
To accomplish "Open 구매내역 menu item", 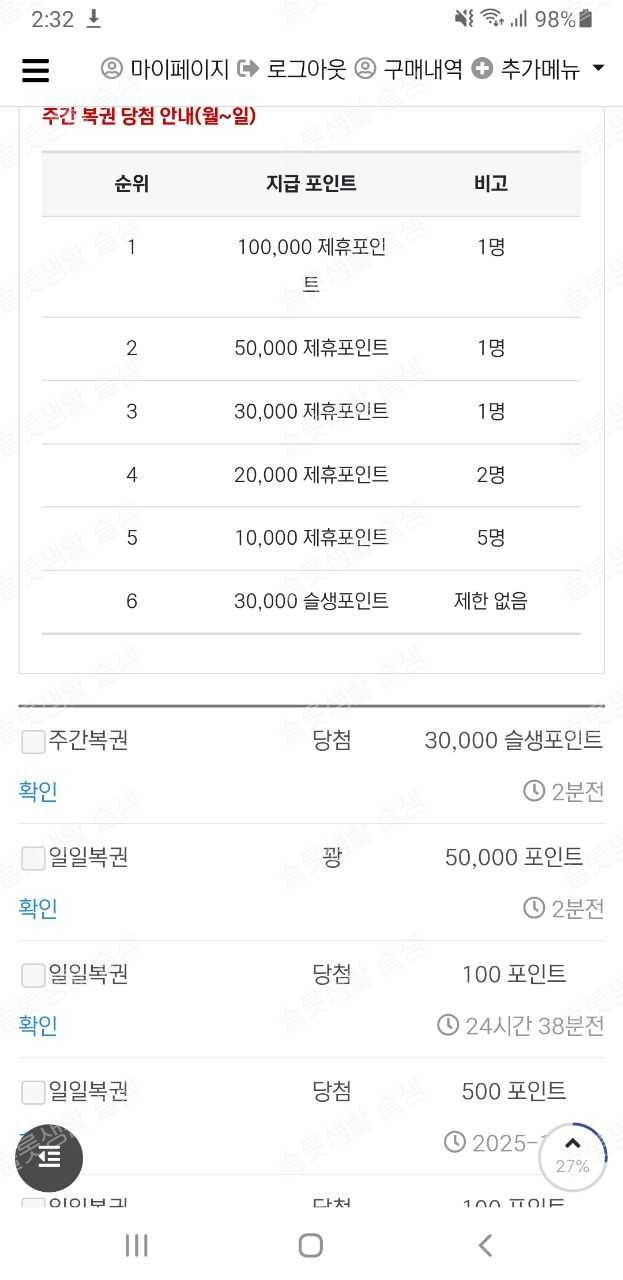I will click(422, 69).
